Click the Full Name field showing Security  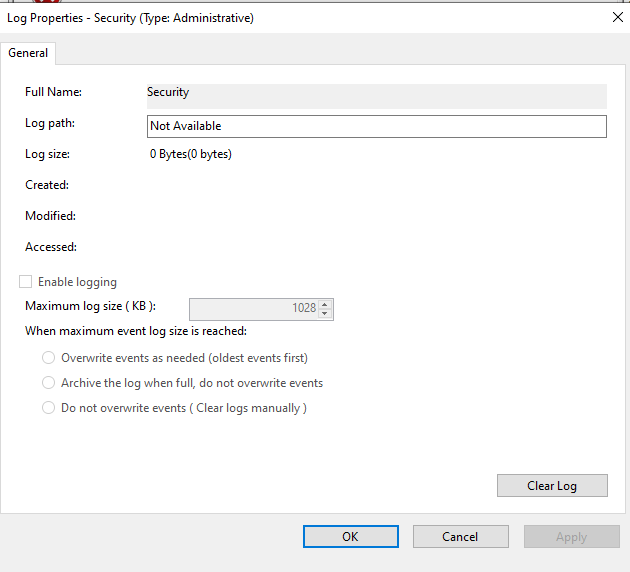click(376, 93)
